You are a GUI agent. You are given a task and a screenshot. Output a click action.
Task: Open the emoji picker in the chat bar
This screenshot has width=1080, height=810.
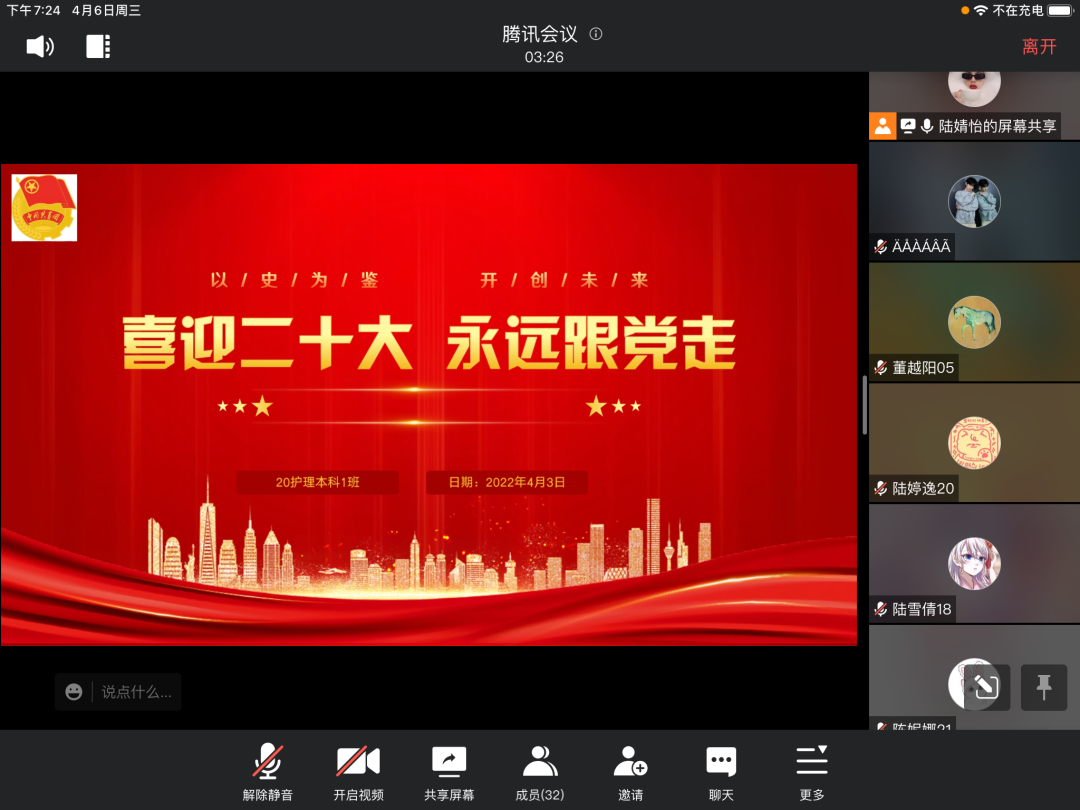(x=75, y=691)
